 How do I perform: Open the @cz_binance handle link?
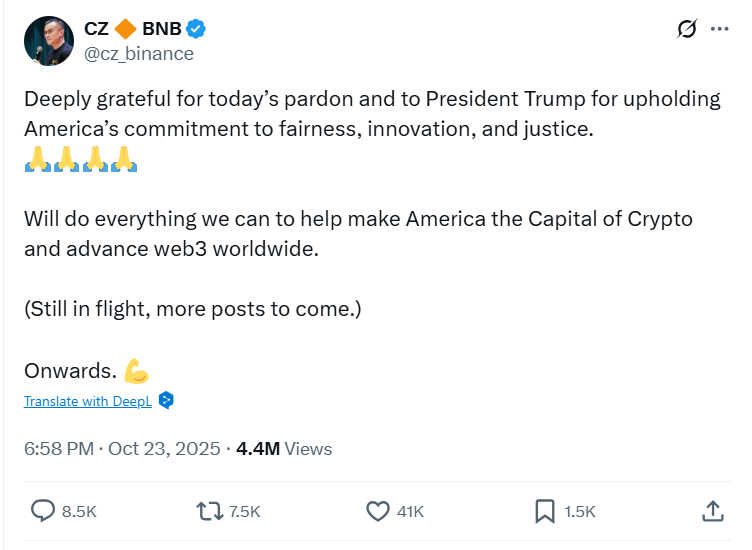(x=139, y=53)
